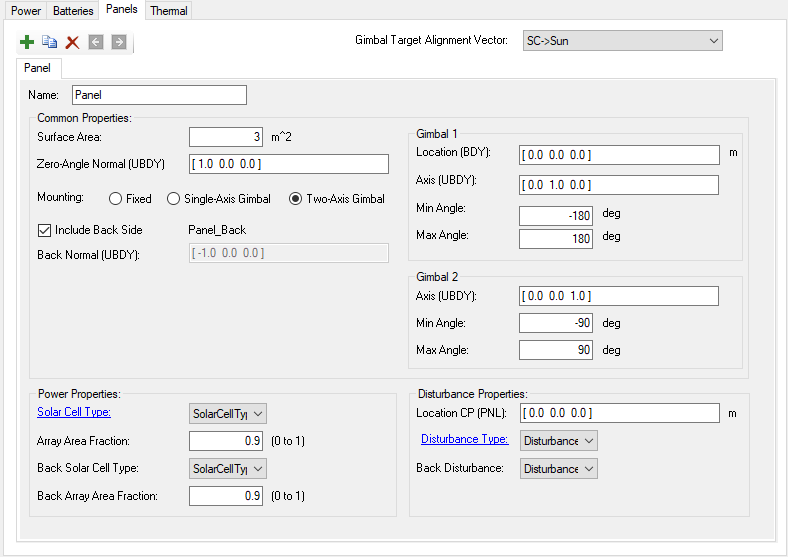Open the Back Solar Cell Type dropdown
This screenshot has height=557, width=788.
click(x=228, y=469)
